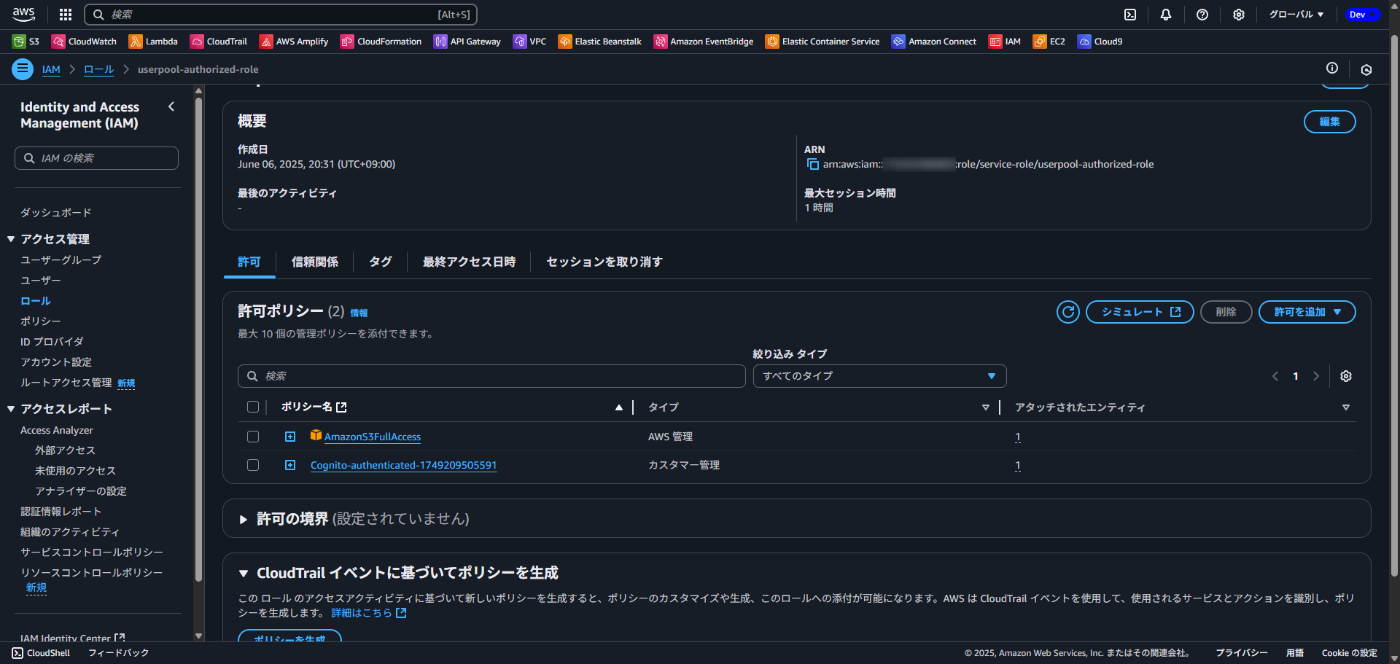Collapse the IAM side panel arrow
Image resolution: width=1400 pixels, height=664 pixels.
click(x=171, y=107)
